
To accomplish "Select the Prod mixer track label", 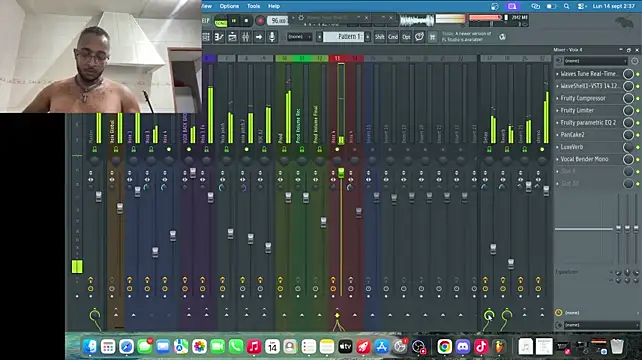I will (280, 138).
